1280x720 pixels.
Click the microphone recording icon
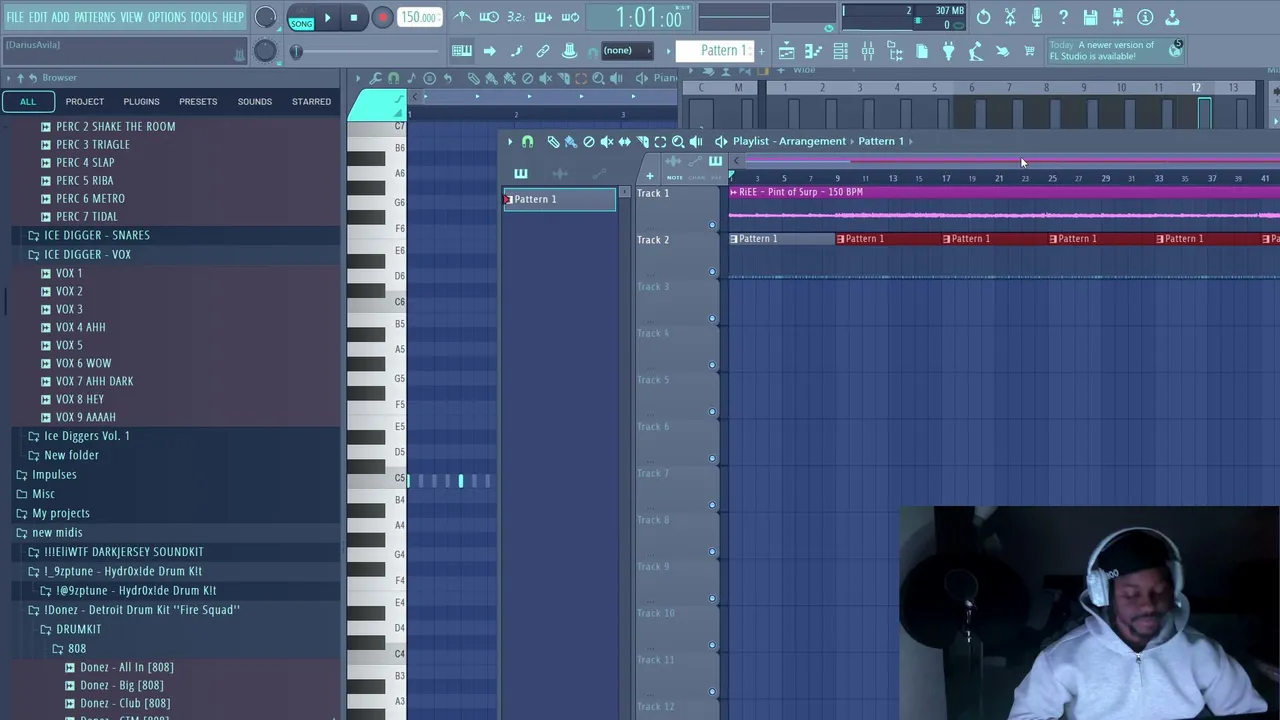point(1037,17)
